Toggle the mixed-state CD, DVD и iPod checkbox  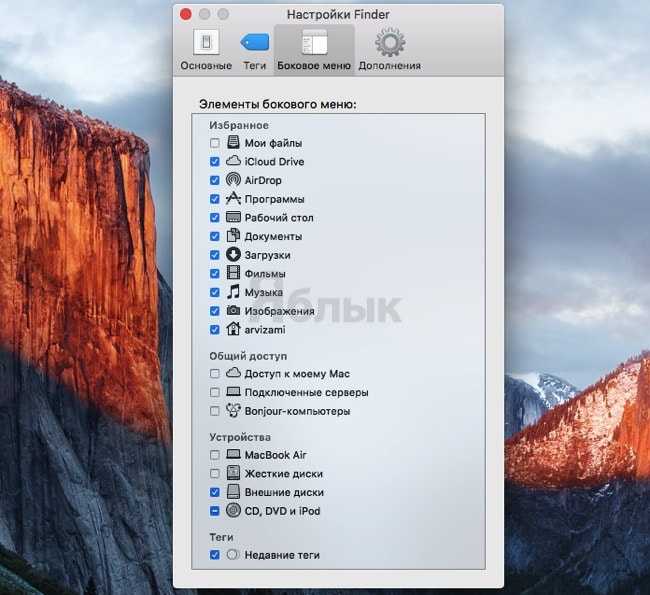pos(215,511)
